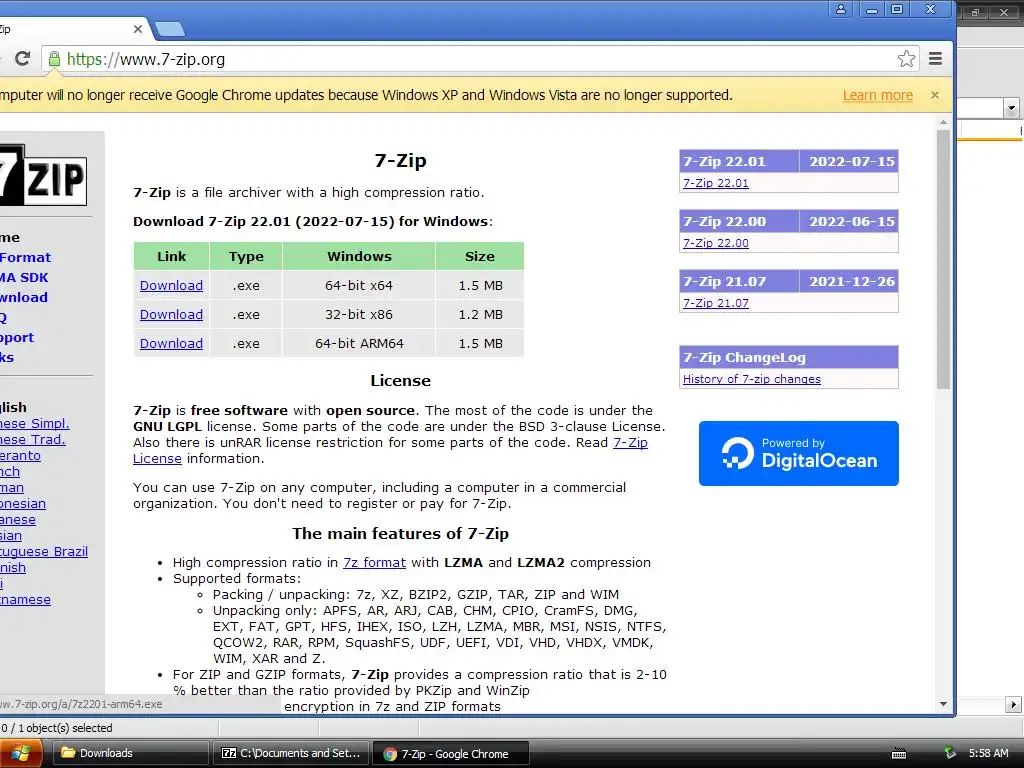This screenshot has width=1024, height=768.
Task: Open the 7-Zip 22.00 news link
Action: (x=716, y=243)
